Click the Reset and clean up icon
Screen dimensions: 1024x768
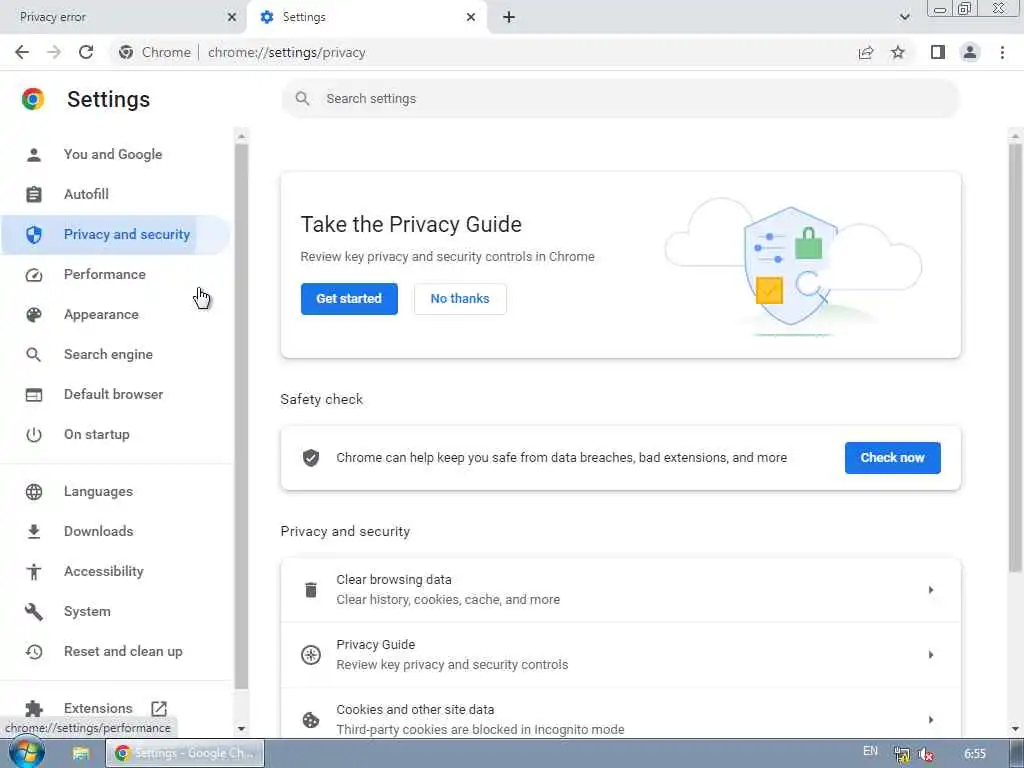click(34, 651)
